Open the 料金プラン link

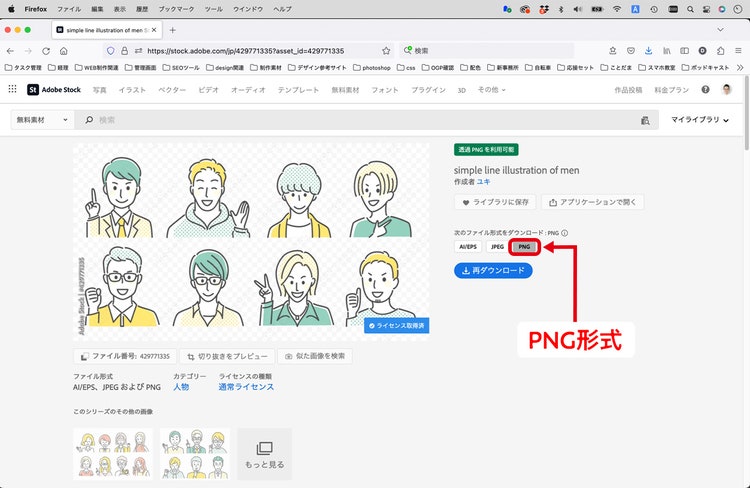tap(671, 90)
